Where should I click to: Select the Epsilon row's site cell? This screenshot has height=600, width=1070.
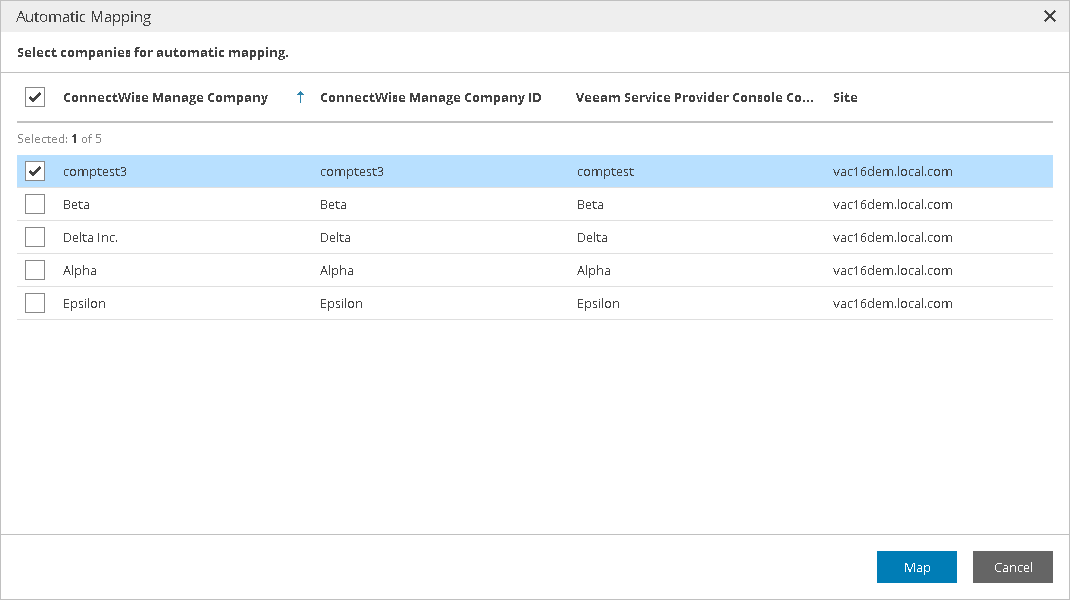pyautogui.click(x=892, y=303)
